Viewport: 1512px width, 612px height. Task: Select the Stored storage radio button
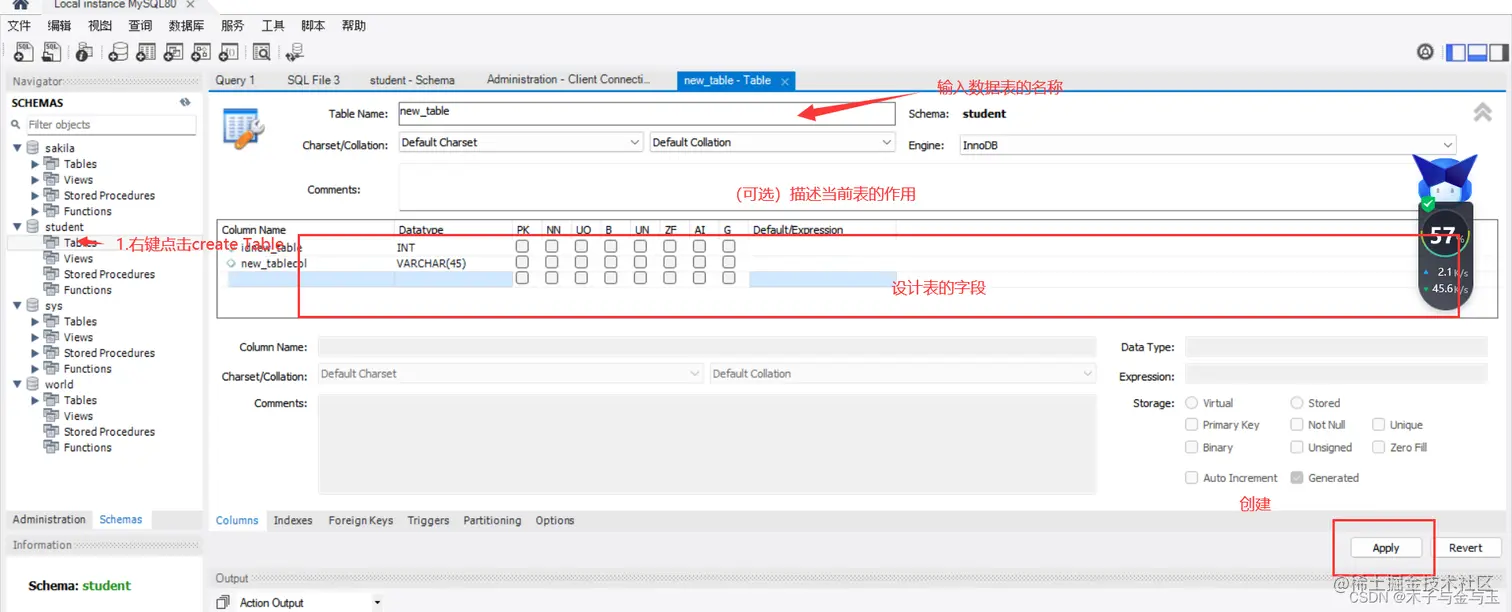pyautogui.click(x=1297, y=403)
